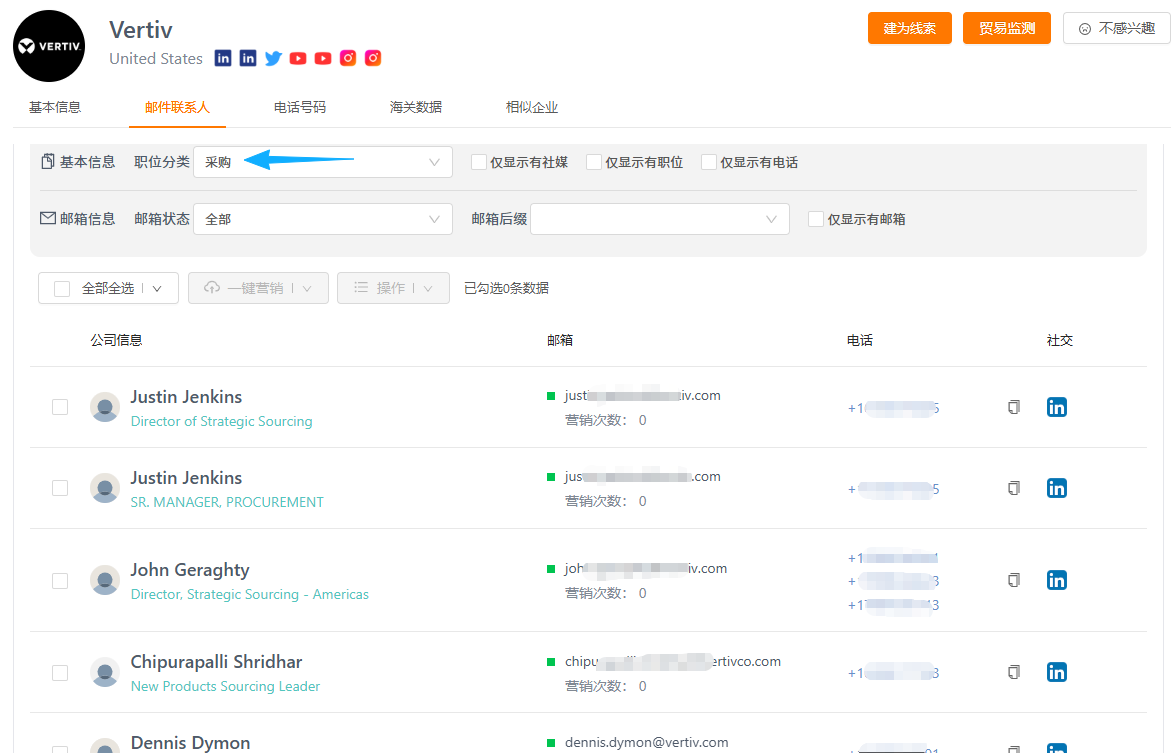This screenshot has height=753, width=1176.
Task: Click the 邮箱信息 envelope icon
Action: click(x=48, y=218)
